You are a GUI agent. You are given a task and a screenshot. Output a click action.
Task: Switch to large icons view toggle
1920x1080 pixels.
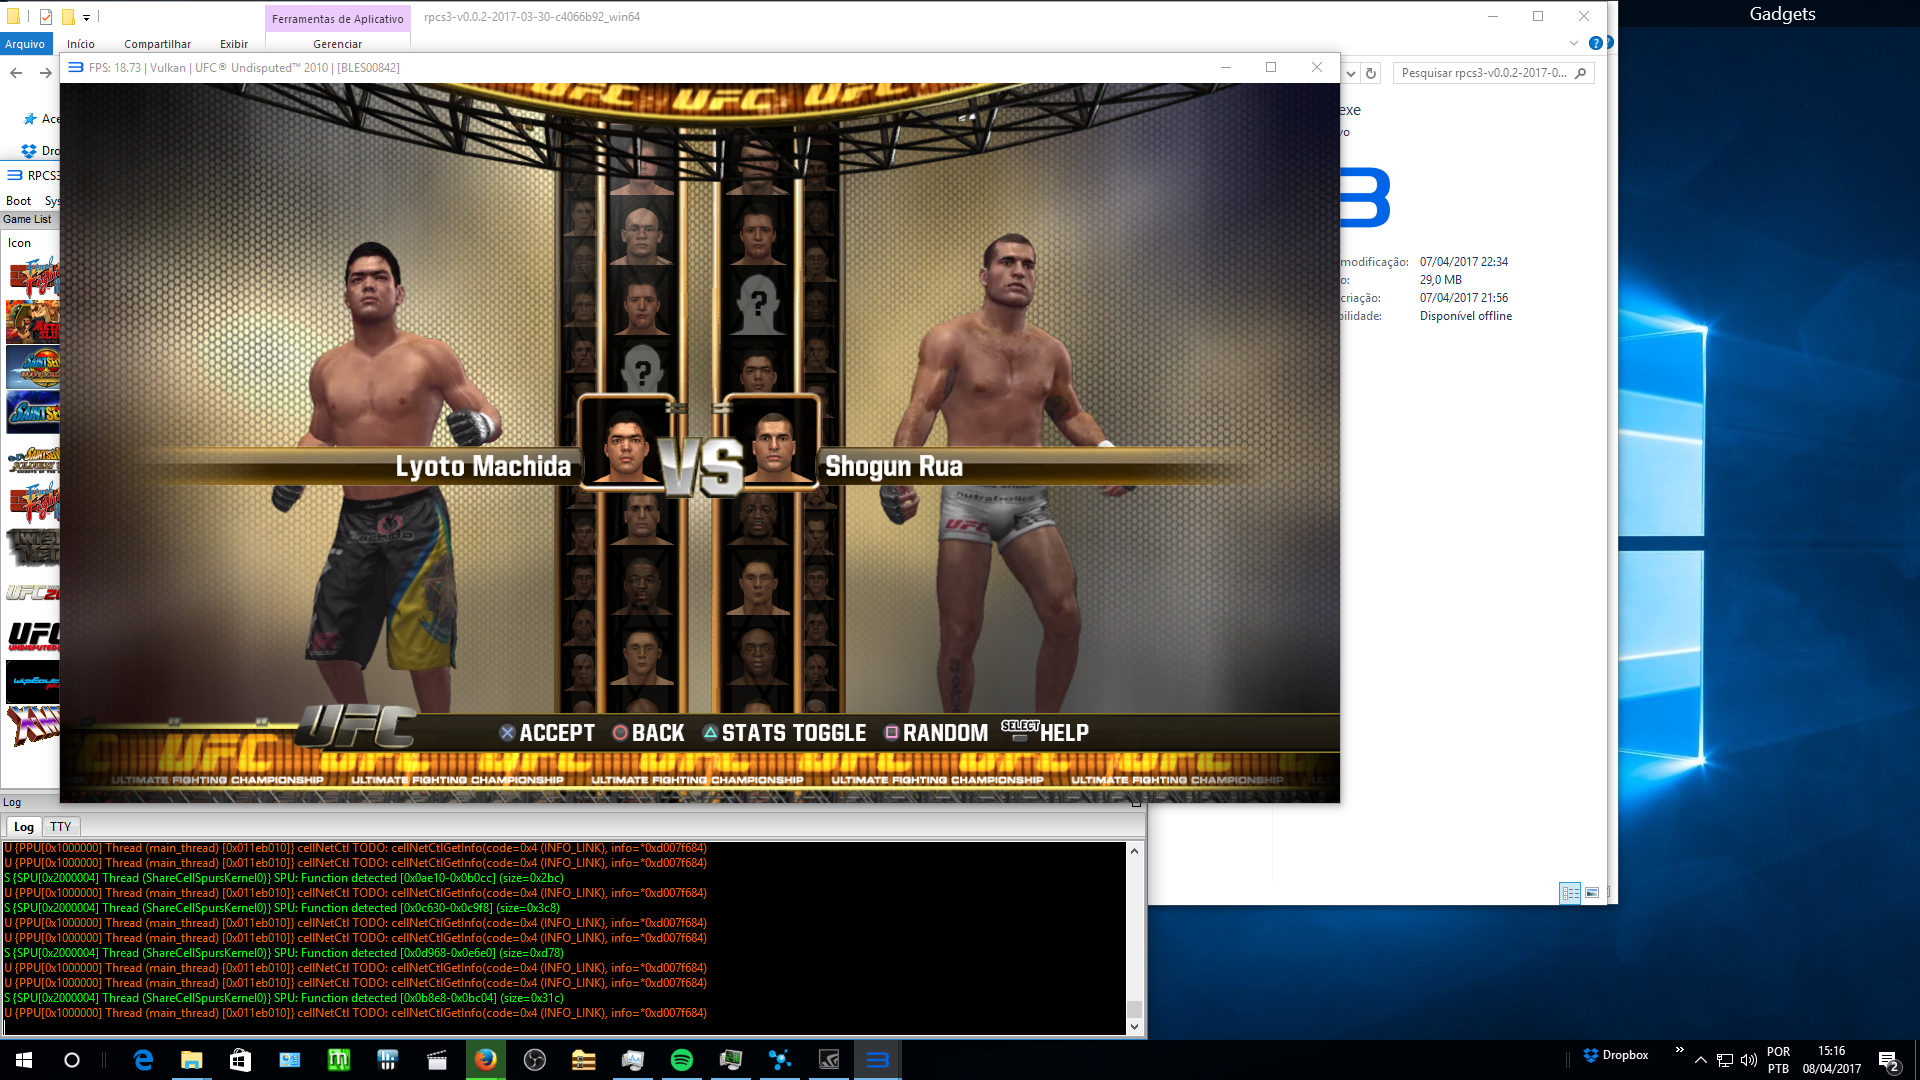[x=1592, y=892]
